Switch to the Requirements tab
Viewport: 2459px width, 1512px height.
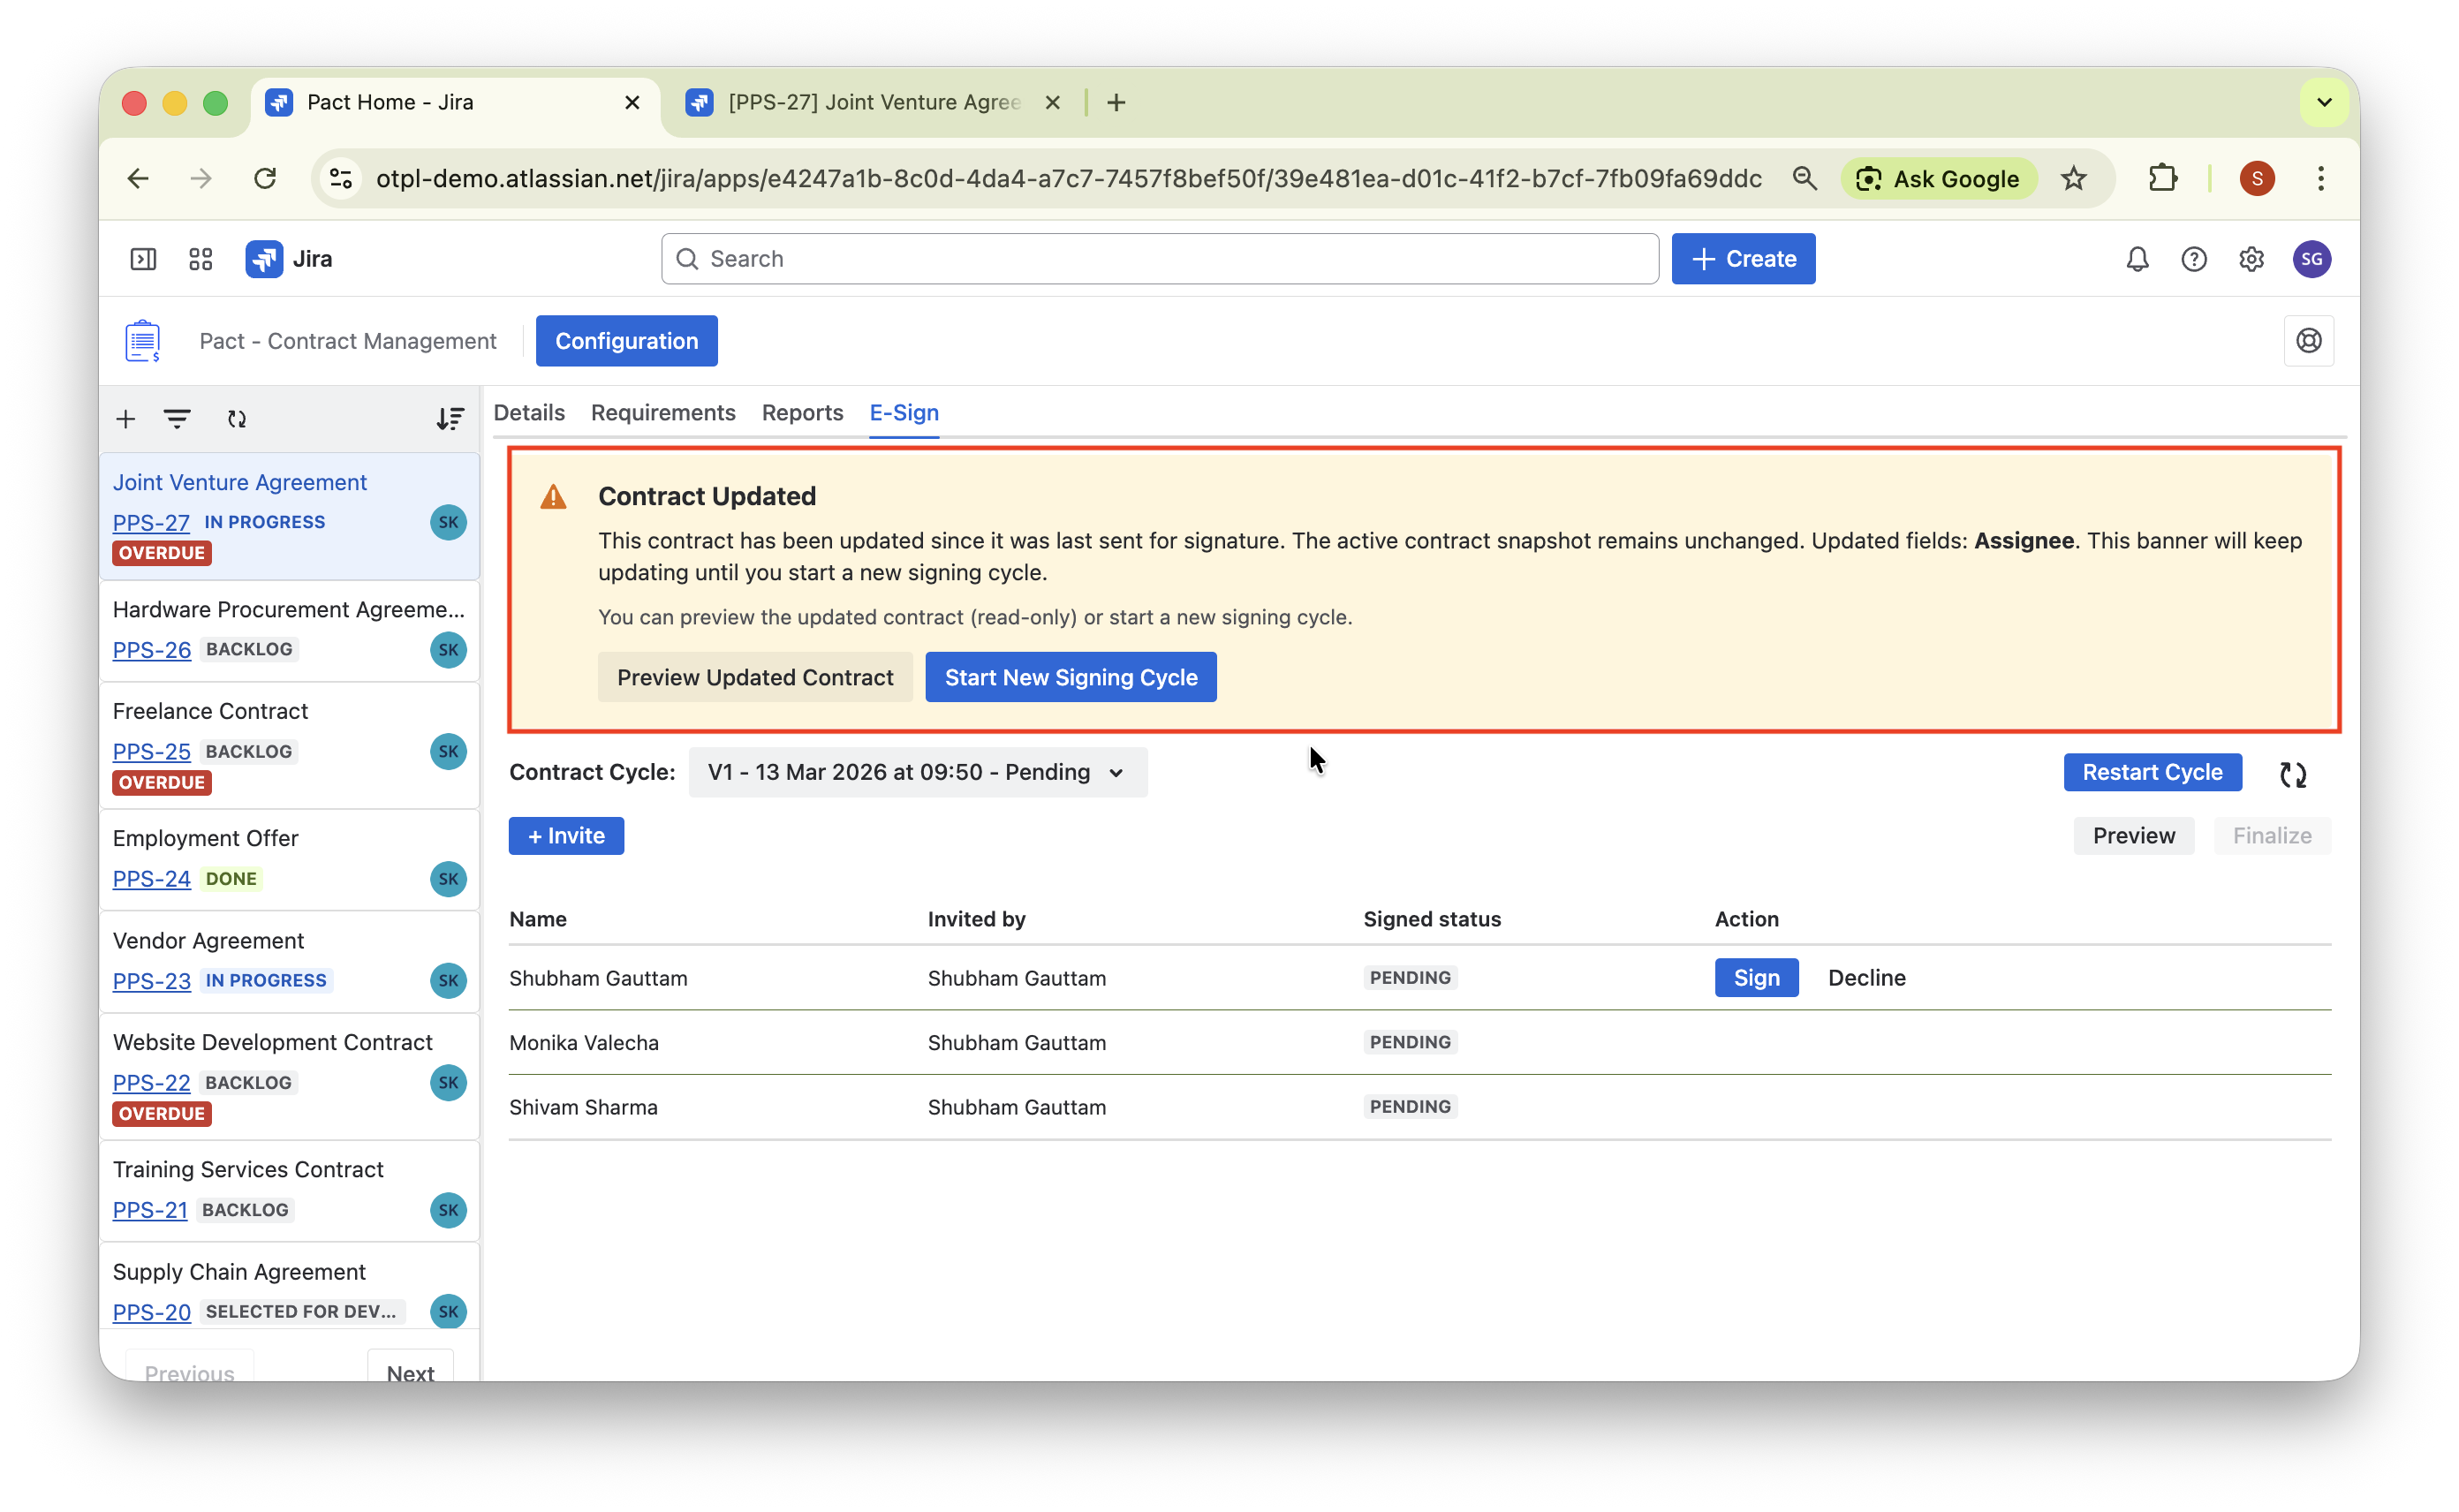tap(662, 413)
